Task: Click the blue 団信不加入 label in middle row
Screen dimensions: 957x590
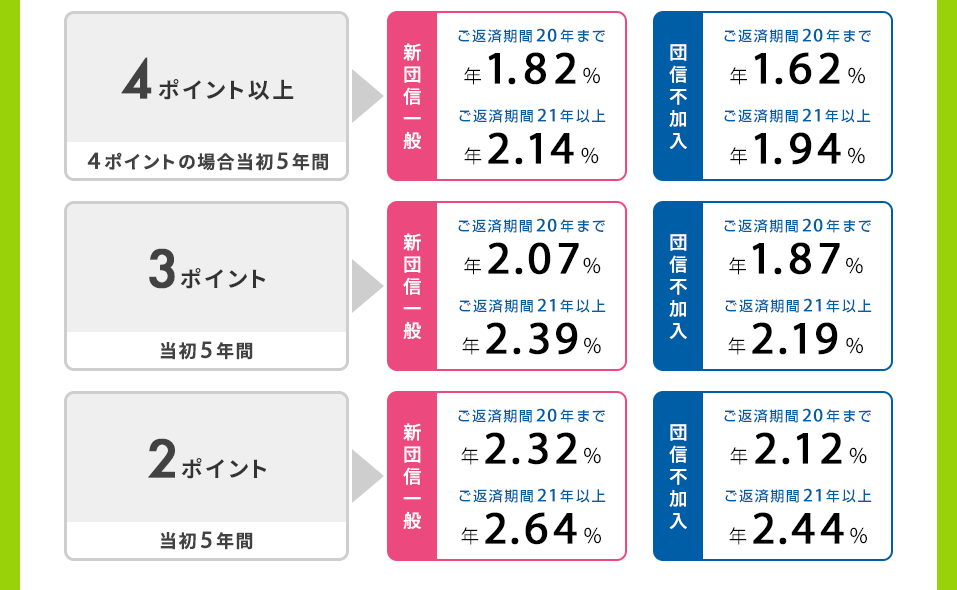Action: coord(678,286)
